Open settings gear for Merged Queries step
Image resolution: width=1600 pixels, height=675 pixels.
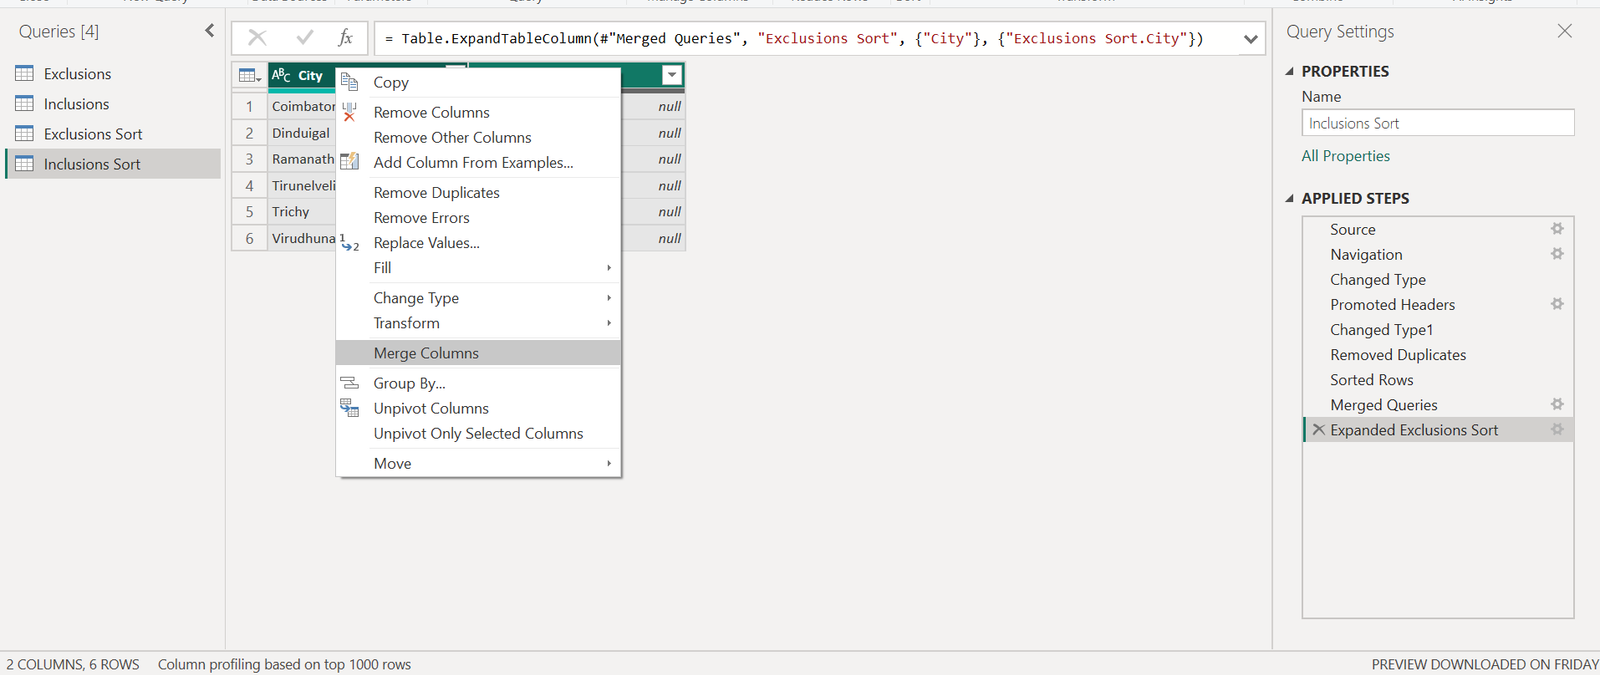tap(1557, 404)
